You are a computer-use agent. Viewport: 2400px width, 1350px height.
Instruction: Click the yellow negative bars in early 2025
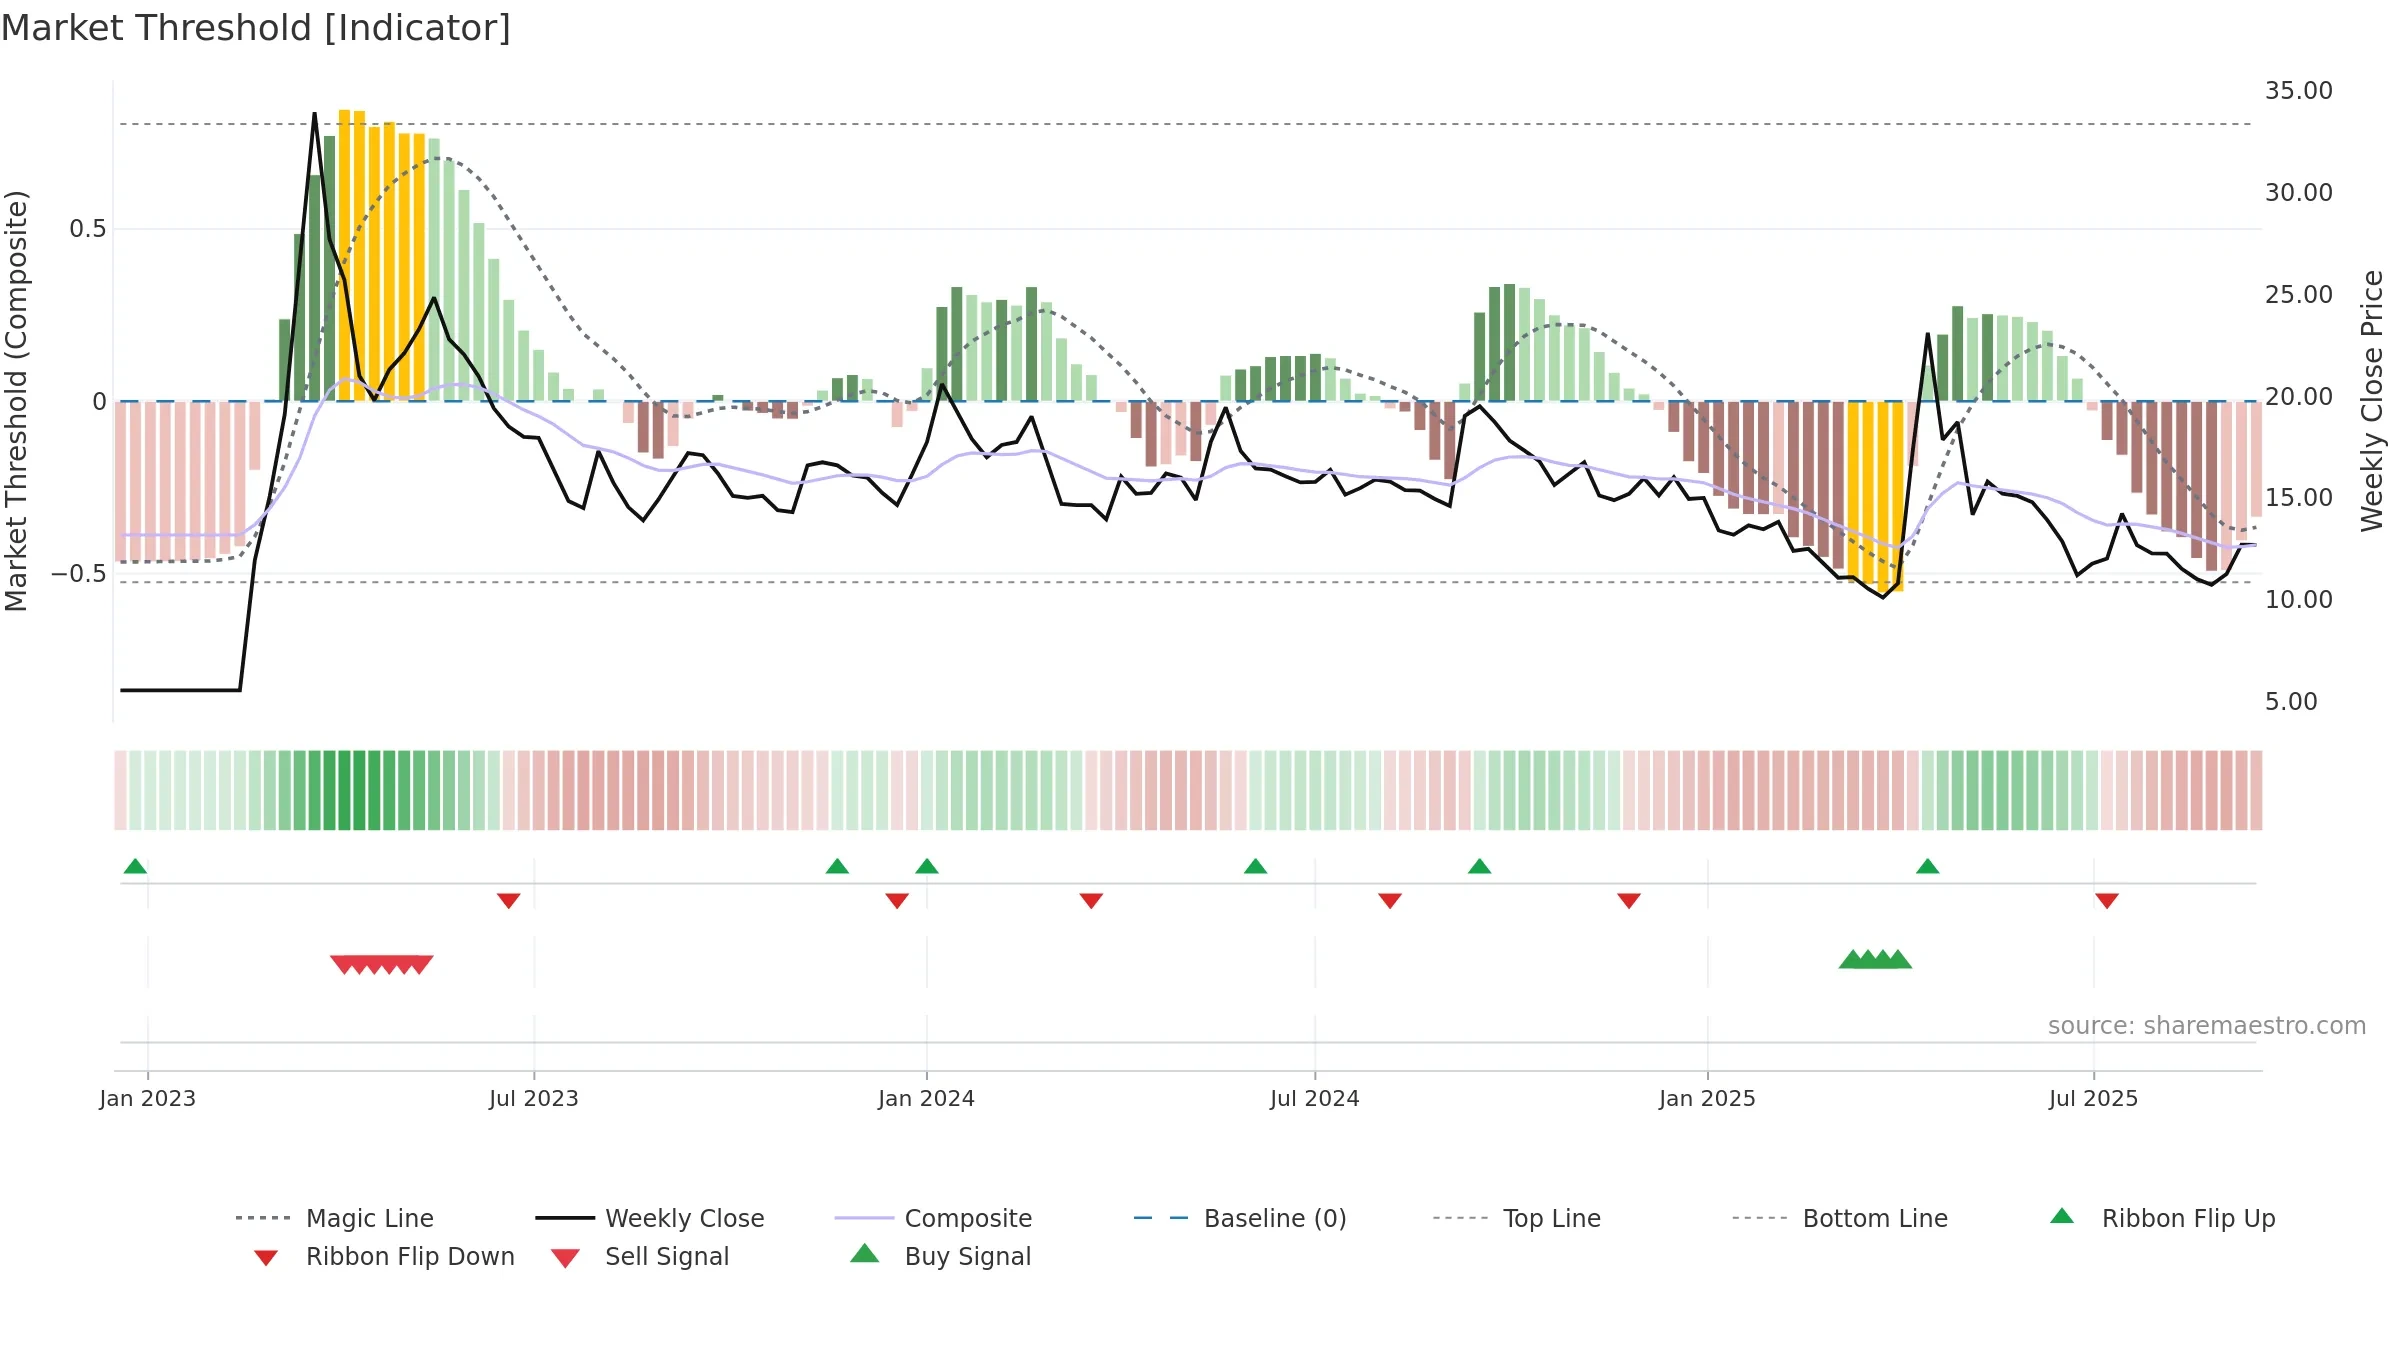tap(1876, 495)
